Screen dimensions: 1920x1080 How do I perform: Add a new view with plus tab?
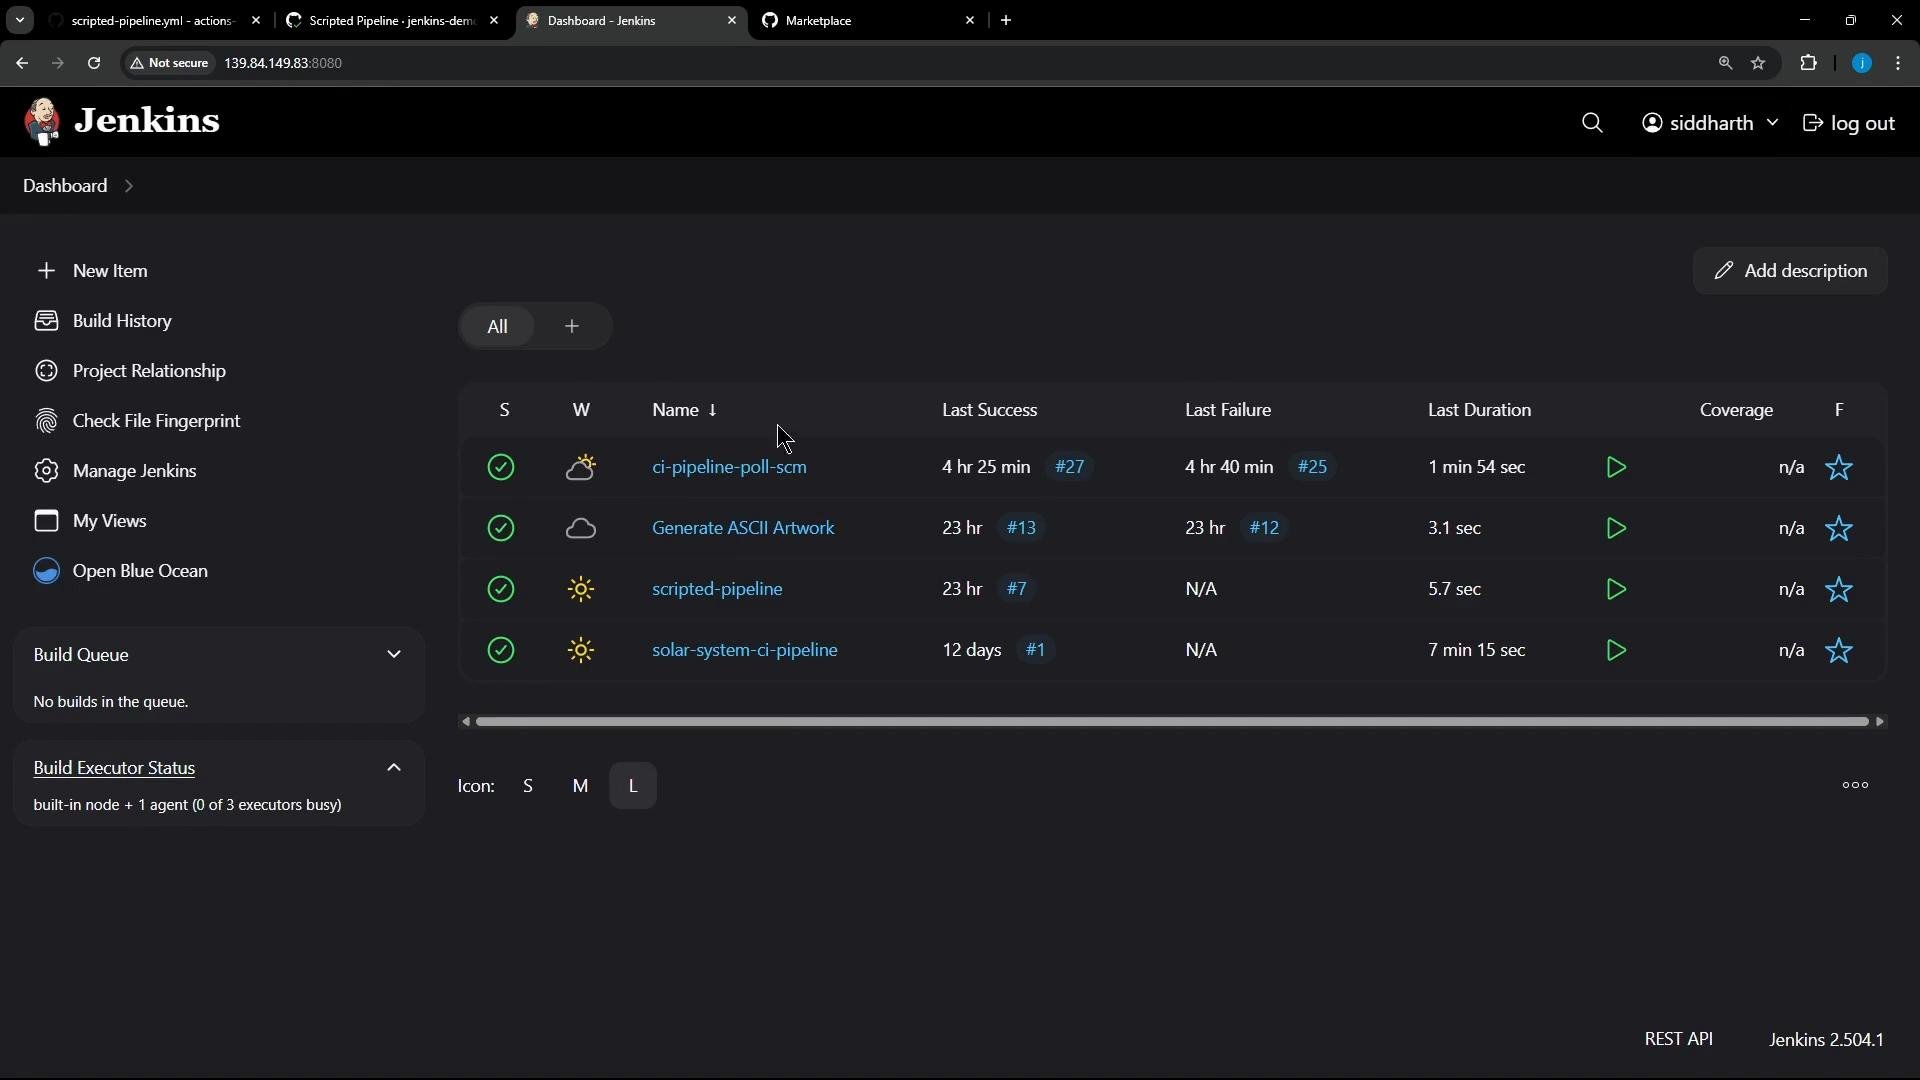click(572, 327)
